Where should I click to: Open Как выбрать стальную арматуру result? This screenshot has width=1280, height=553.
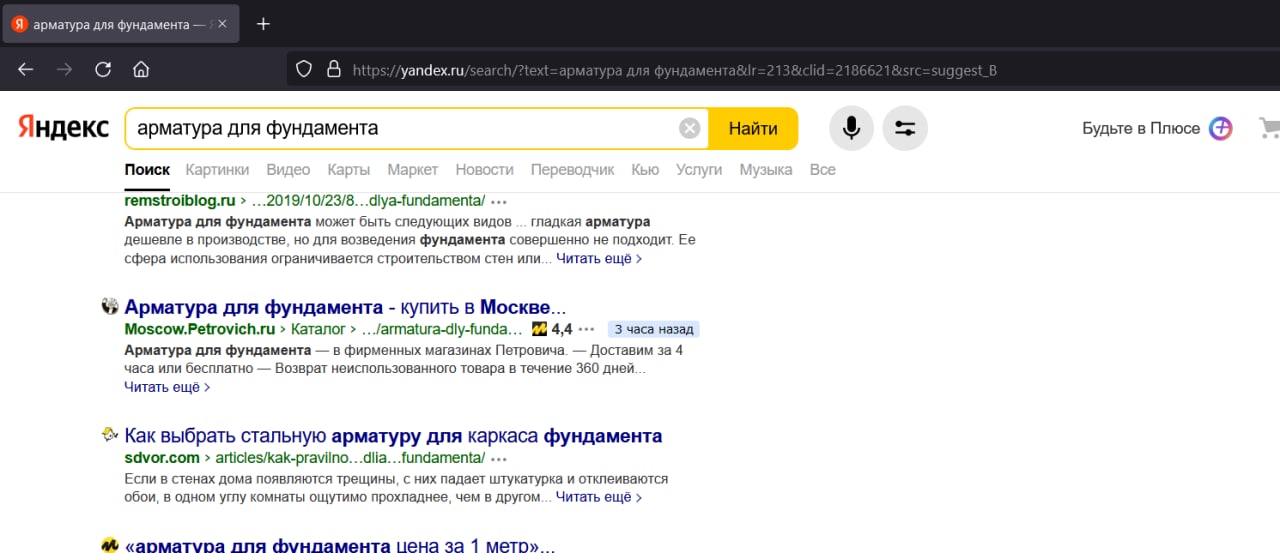pos(393,436)
